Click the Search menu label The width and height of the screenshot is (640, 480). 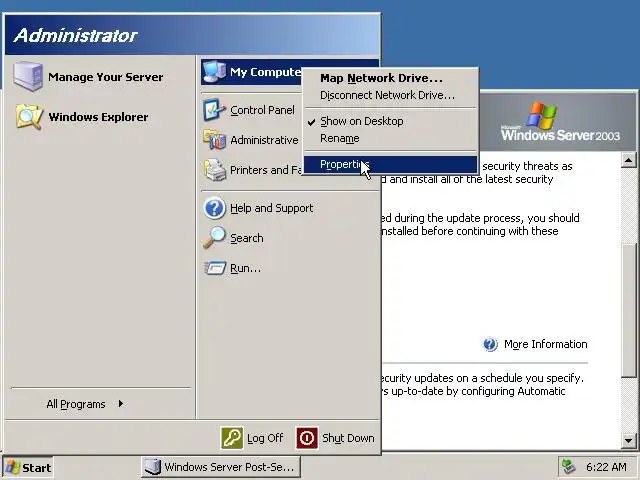(x=247, y=238)
